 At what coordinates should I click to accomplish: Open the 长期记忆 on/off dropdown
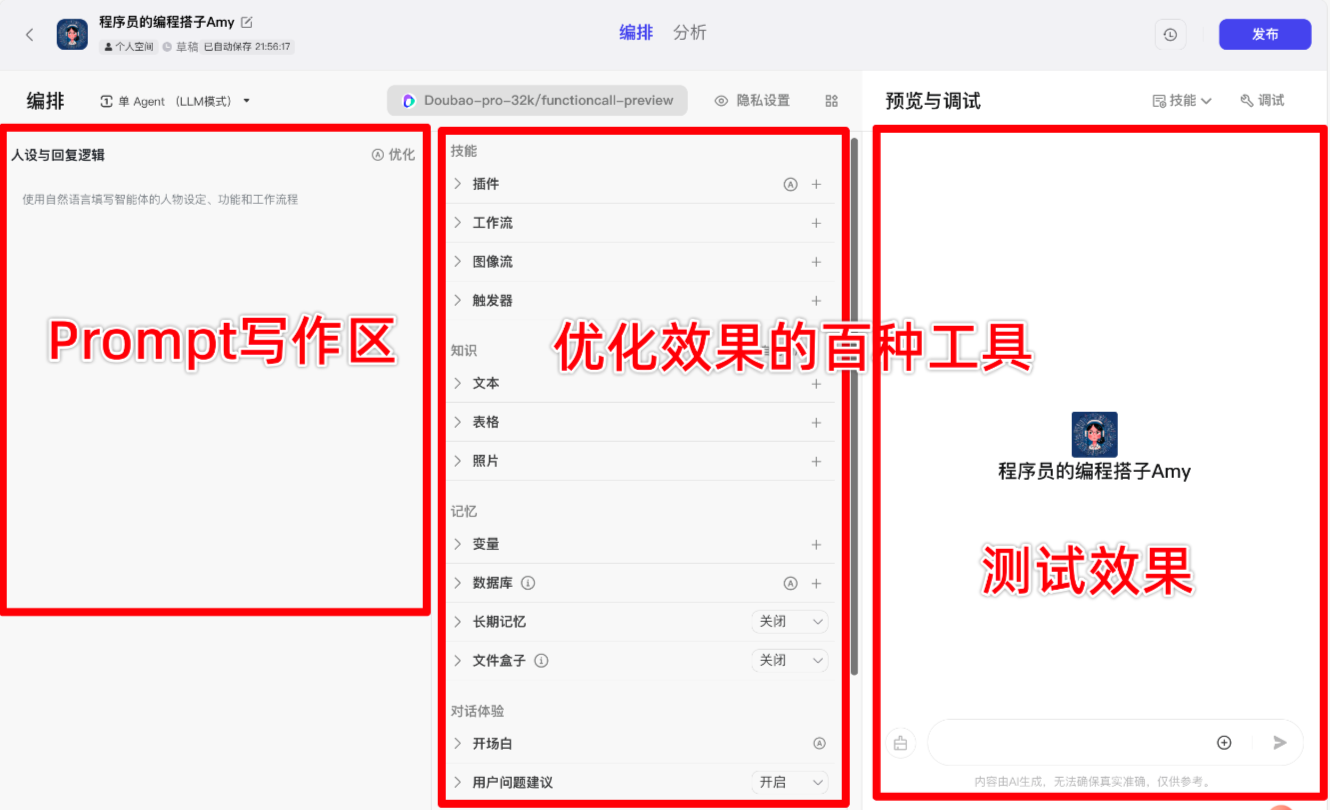coord(790,622)
